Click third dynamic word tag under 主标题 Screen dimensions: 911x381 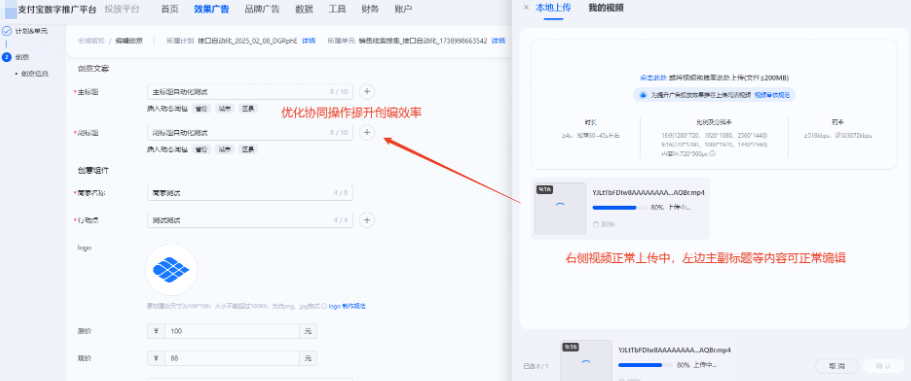point(248,109)
